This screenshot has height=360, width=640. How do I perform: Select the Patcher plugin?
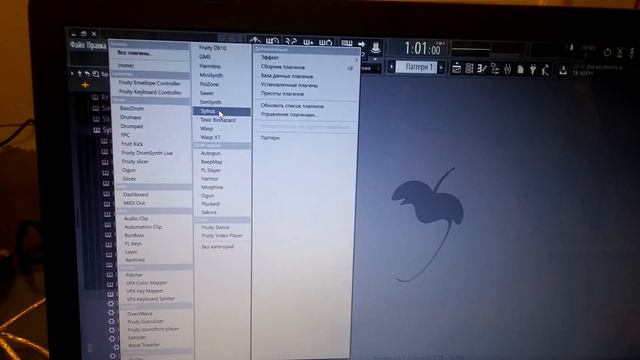(x=134, y=275)
